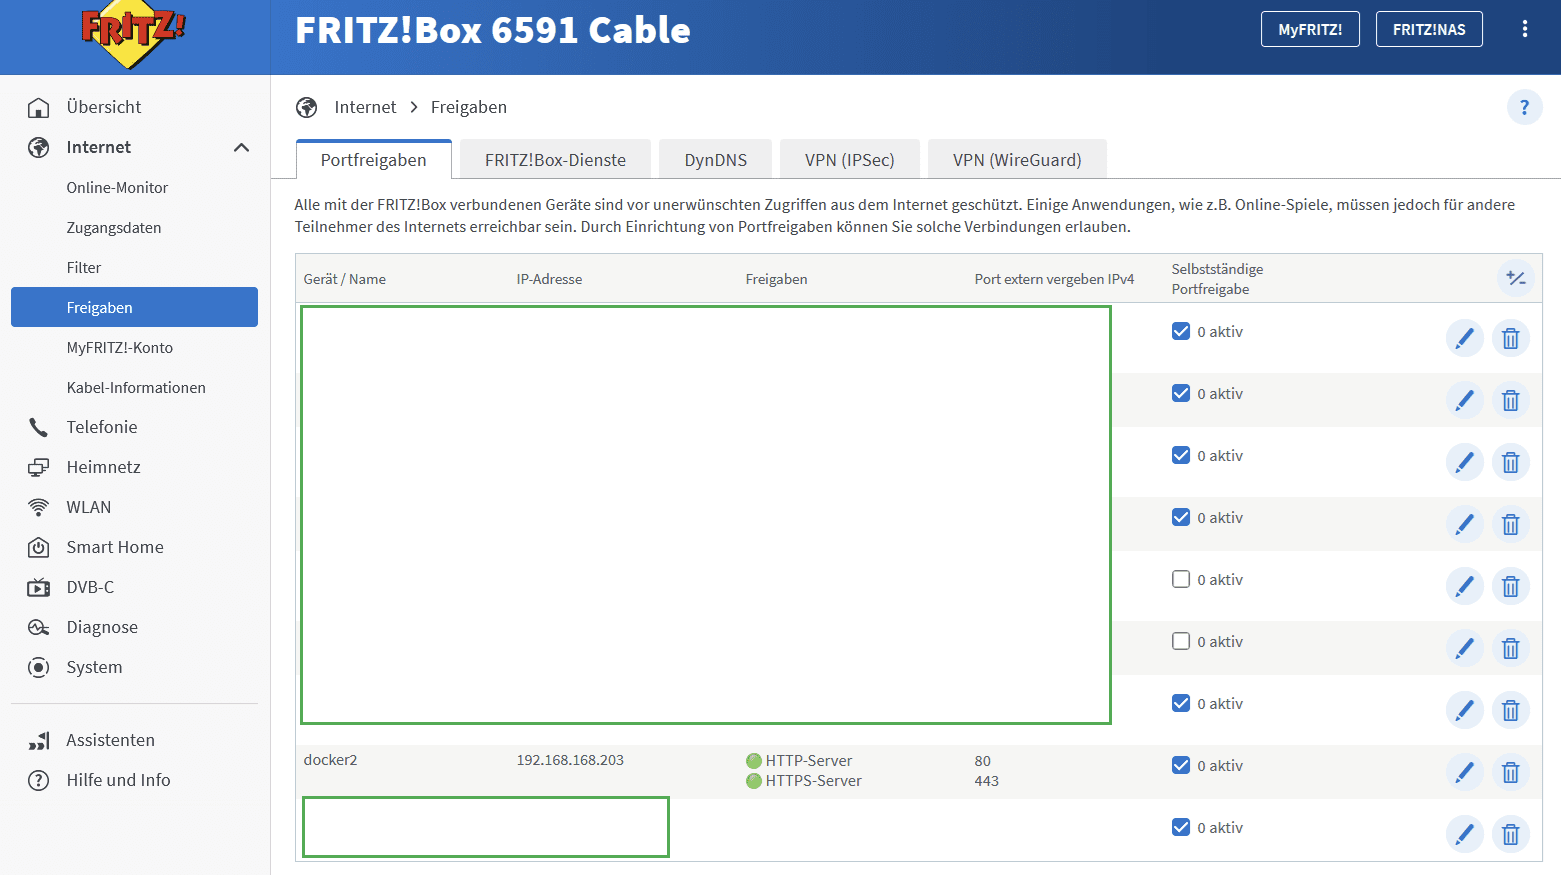
Task: Uncheck the first row's '0 aktiv' checkbox
Action: click(x=1181, y=331)
